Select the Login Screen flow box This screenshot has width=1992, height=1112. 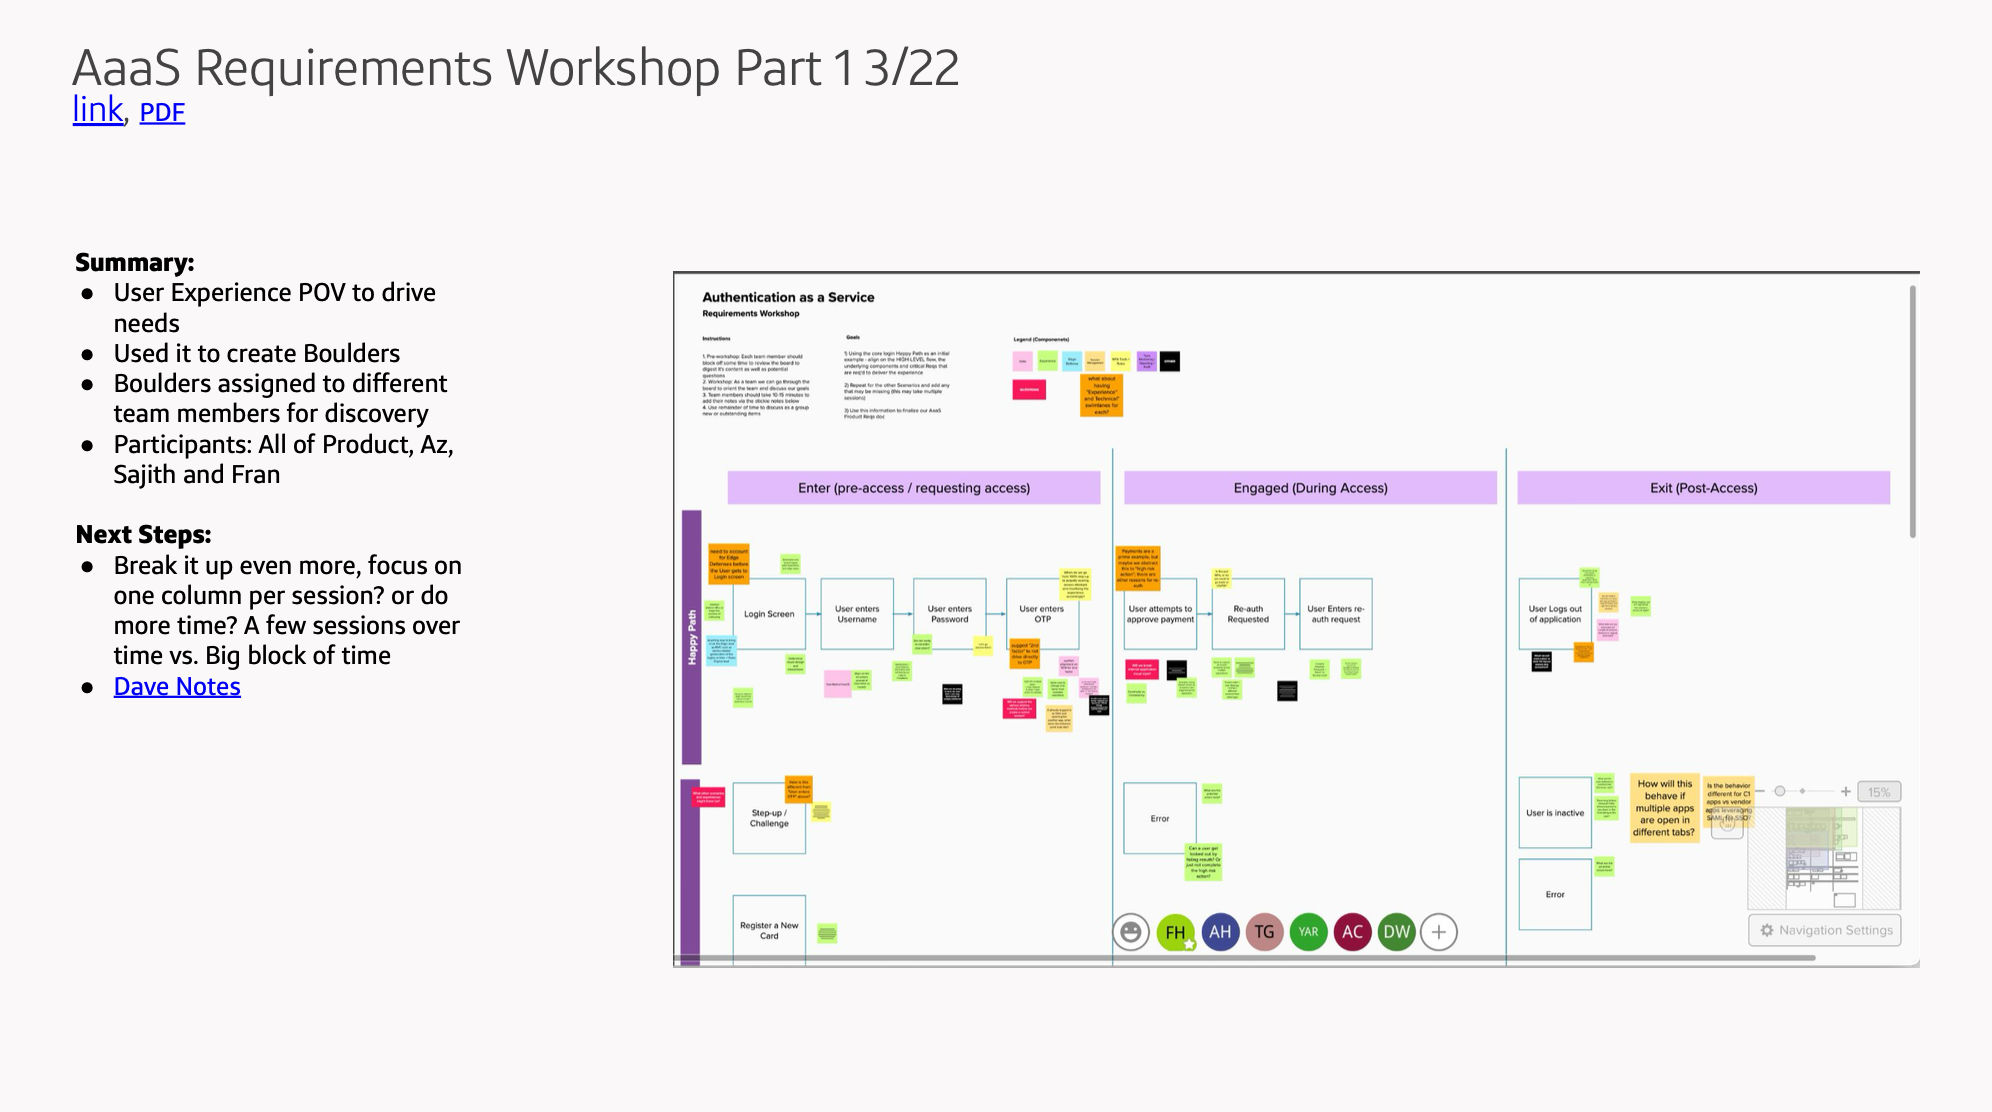769,614
